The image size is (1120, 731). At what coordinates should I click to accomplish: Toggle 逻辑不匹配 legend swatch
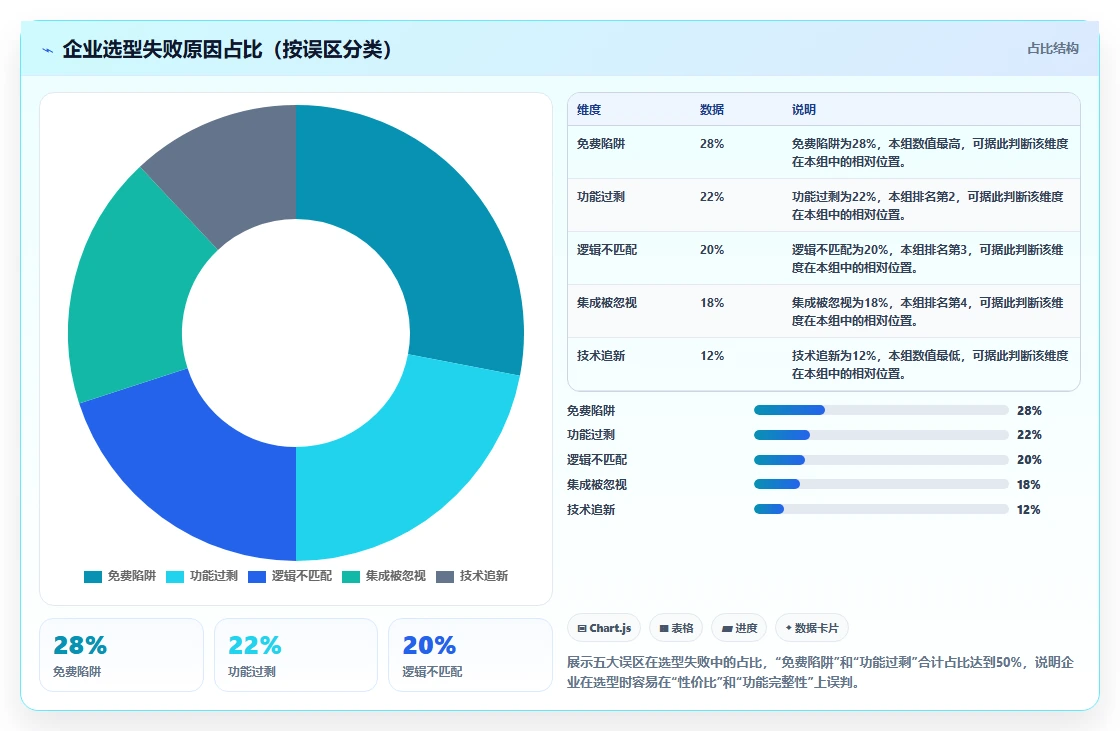click(x=256, y=577)
